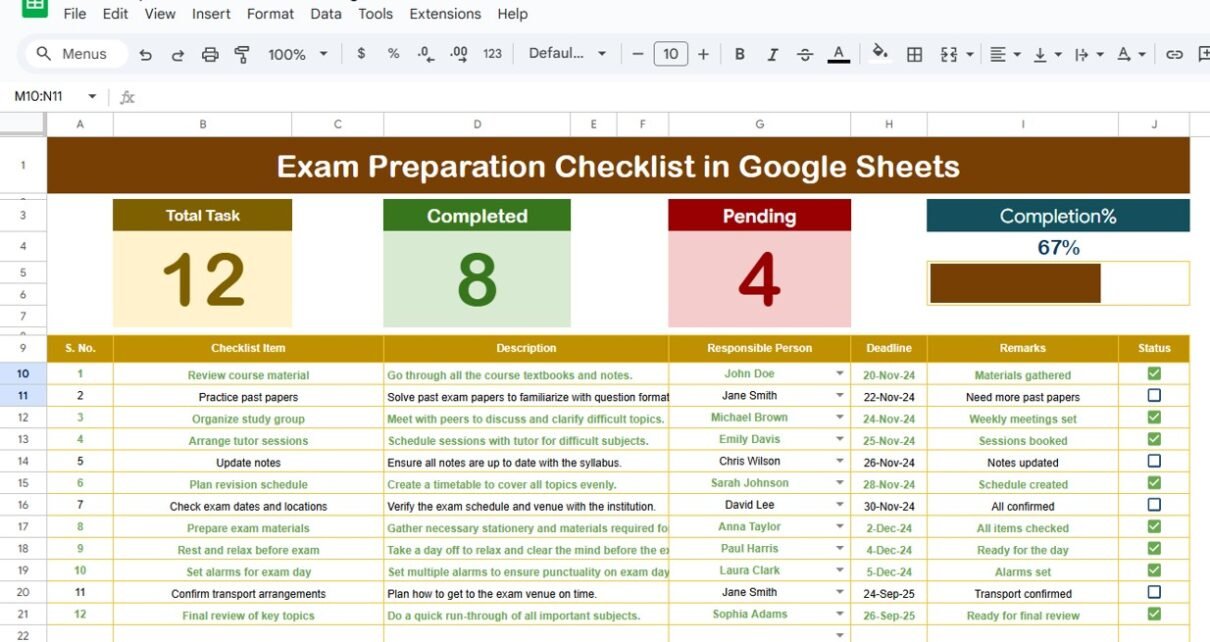Uncheck status for Plan revision schedule

[x=1154, y=483]
